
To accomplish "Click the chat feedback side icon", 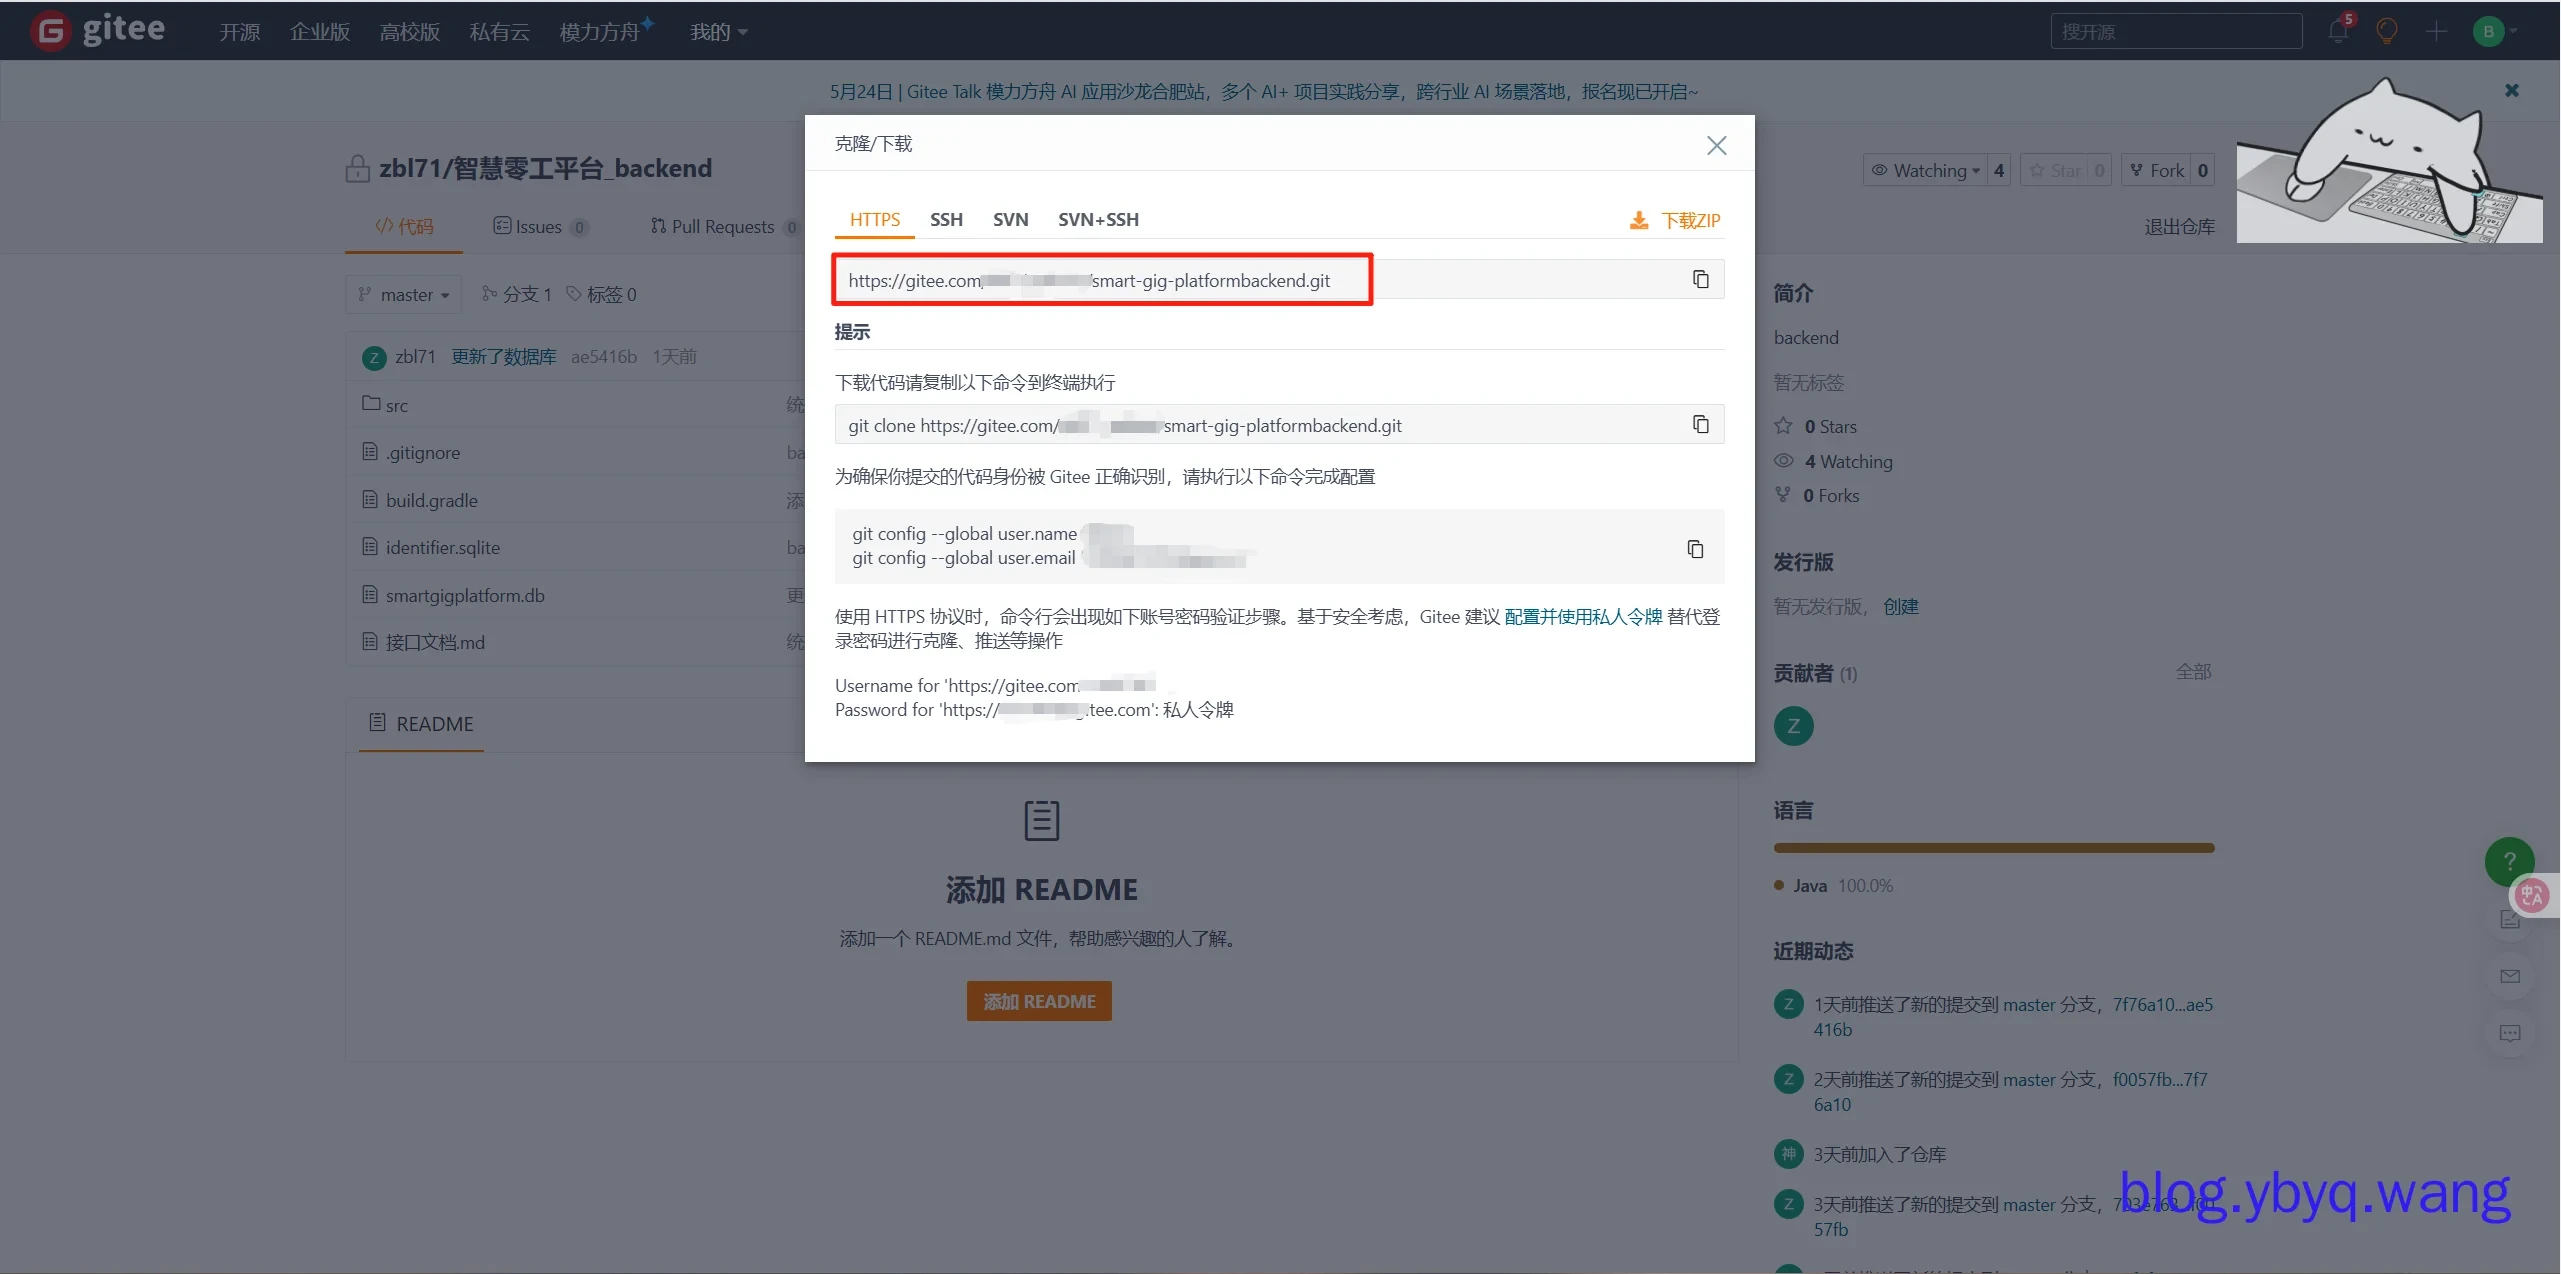I will (x=2509, y=1033).
